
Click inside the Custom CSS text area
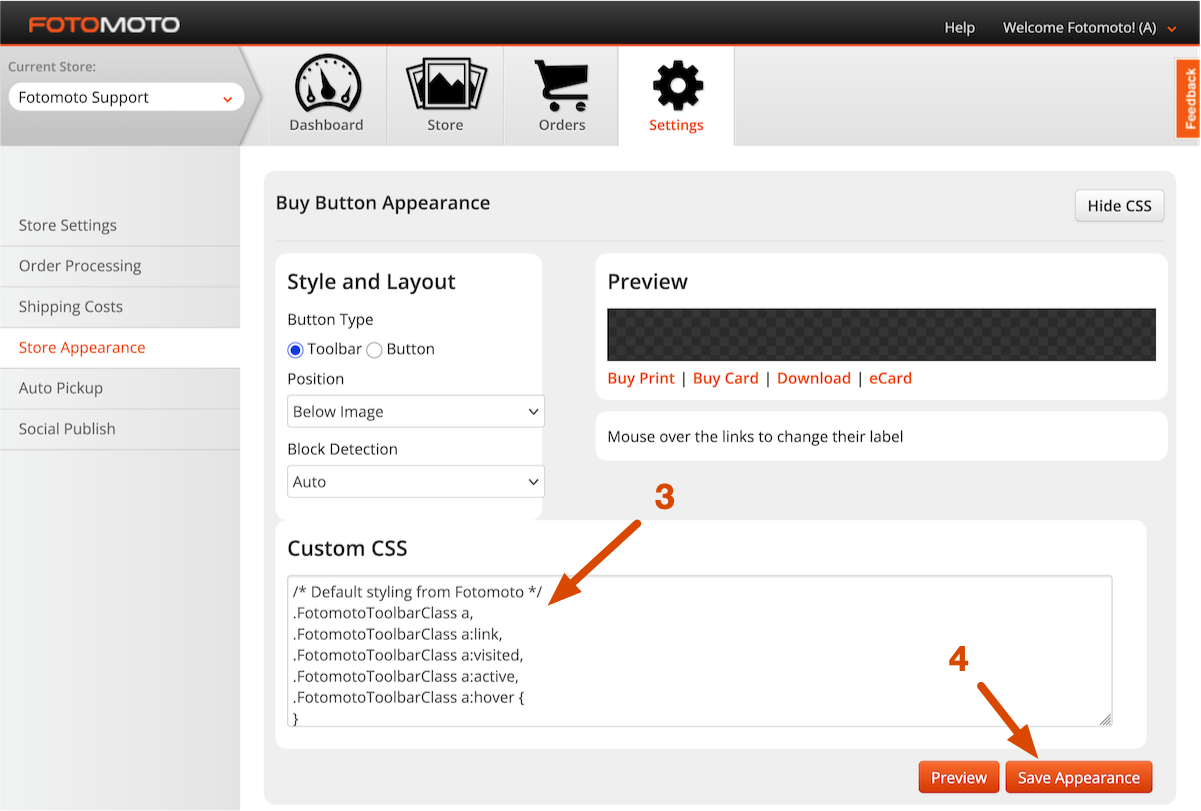pyautogui.click(x=700, y=650)
